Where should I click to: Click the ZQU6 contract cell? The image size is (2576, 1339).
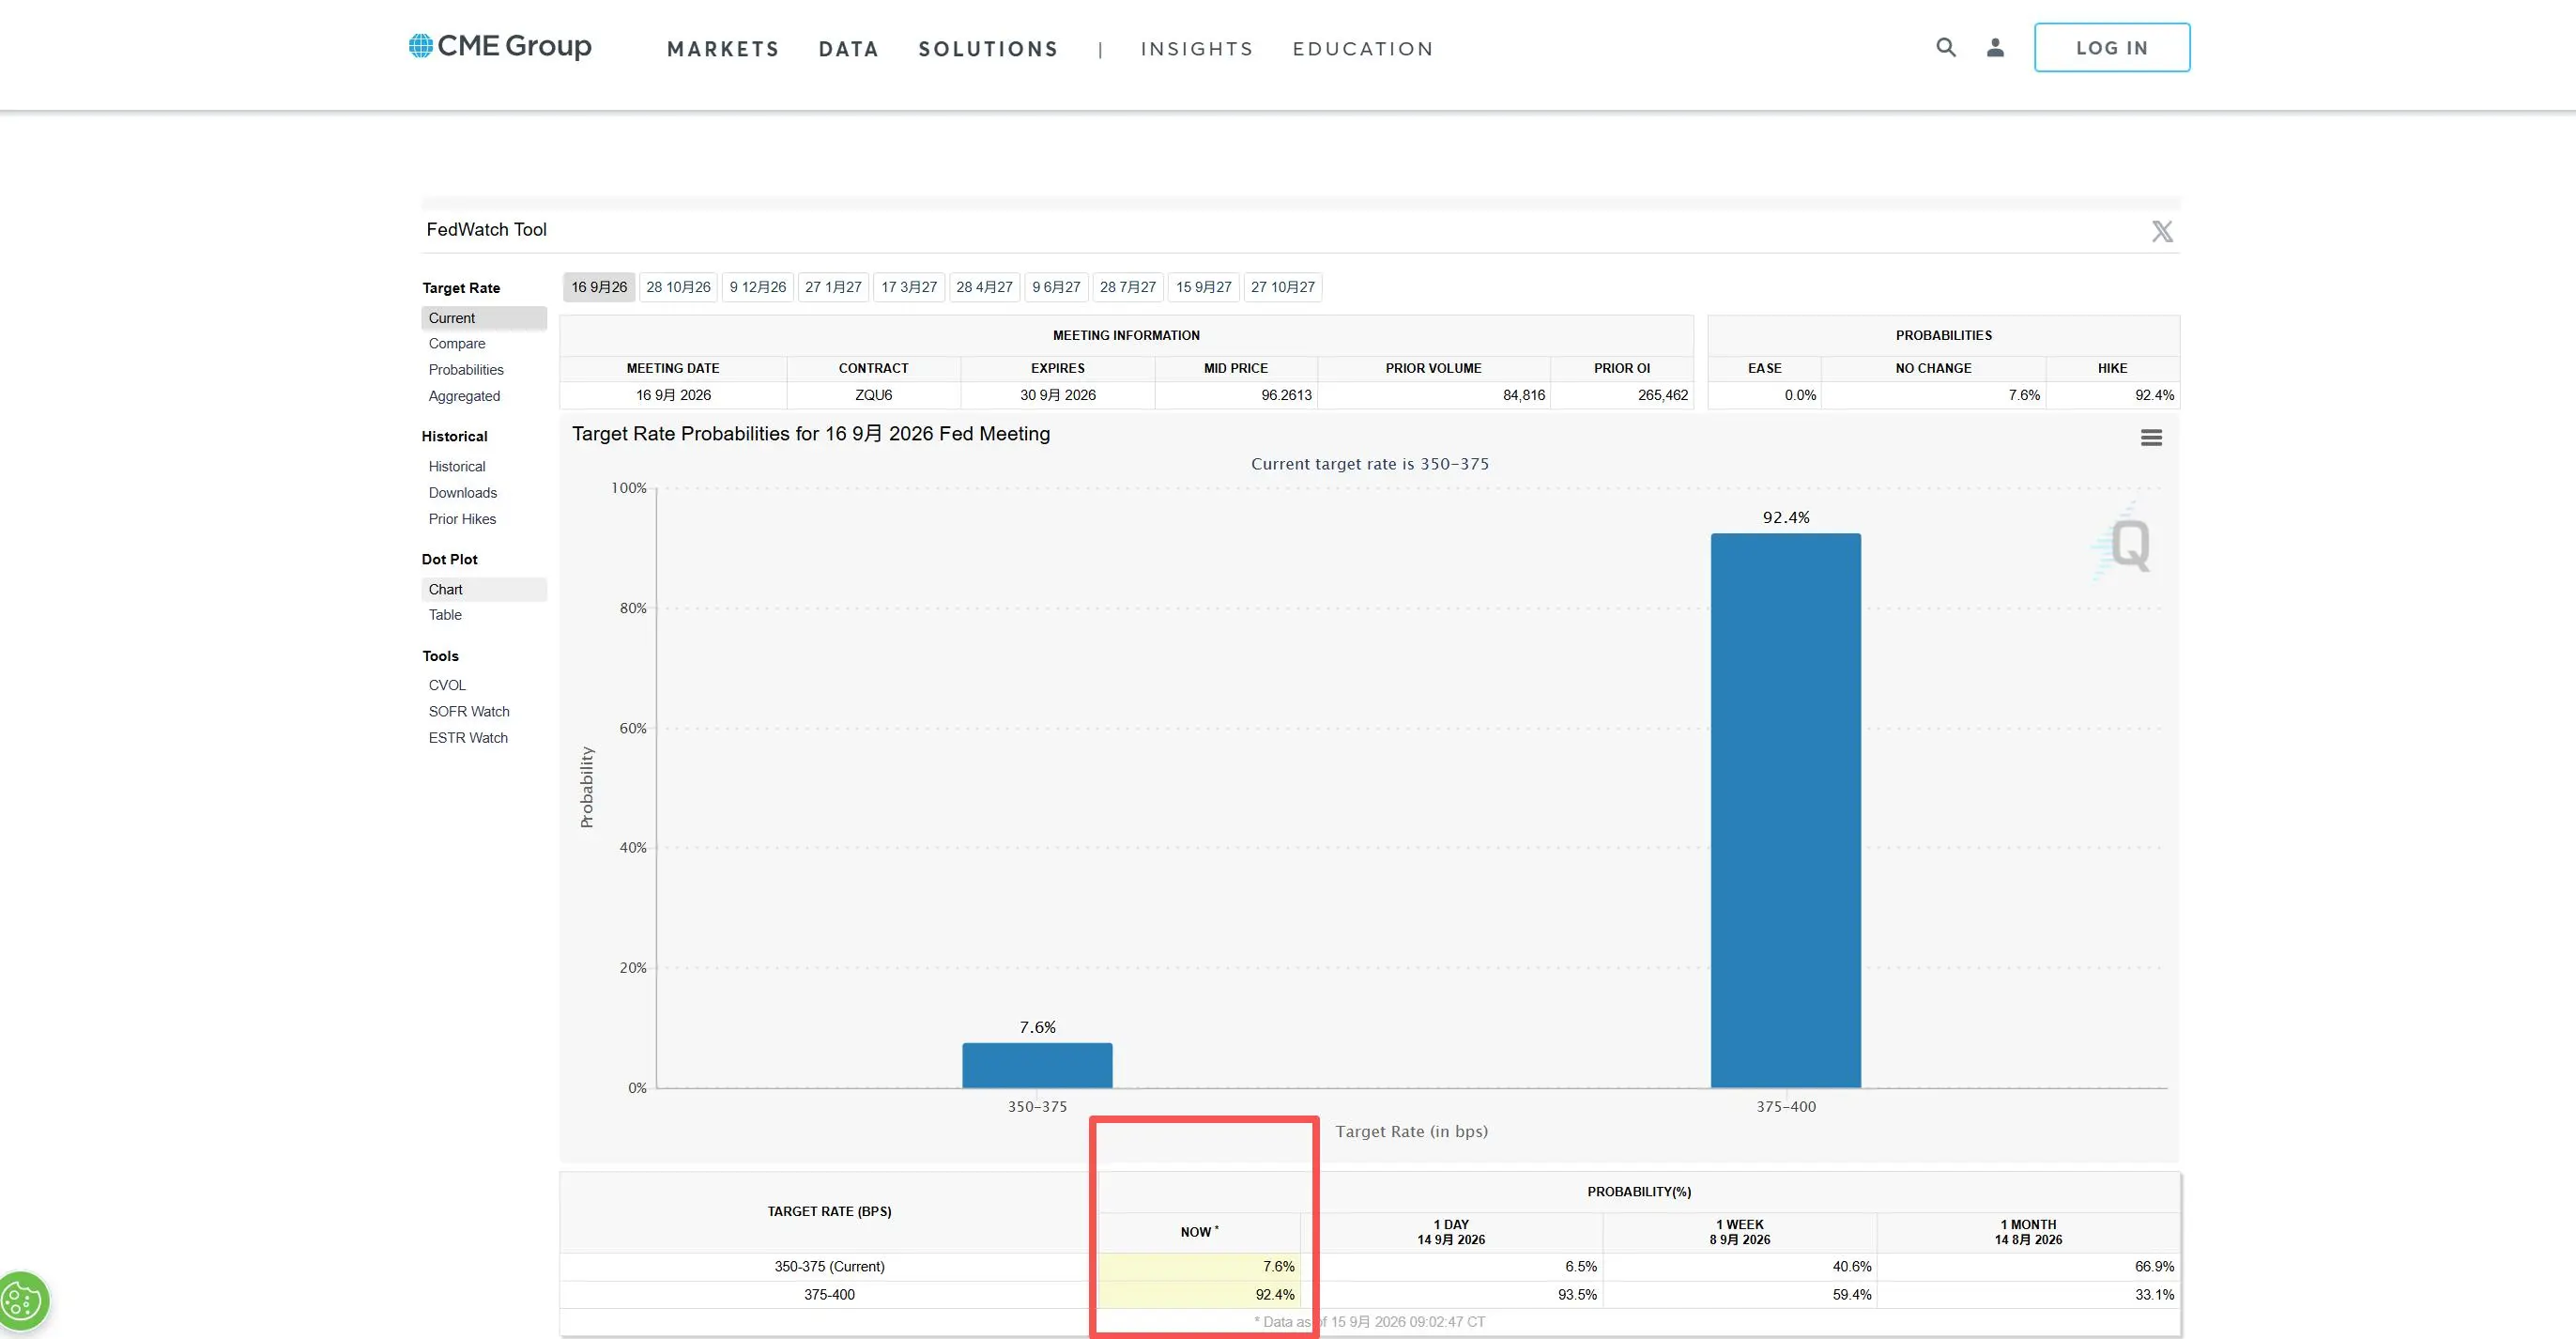pyautogui.click(x=873, y=395)
